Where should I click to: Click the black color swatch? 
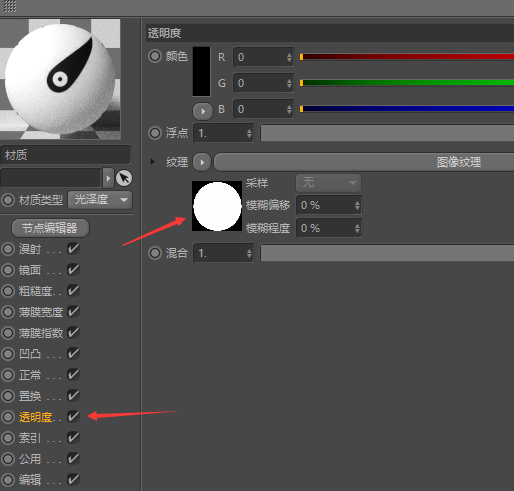tap(202, 72)
